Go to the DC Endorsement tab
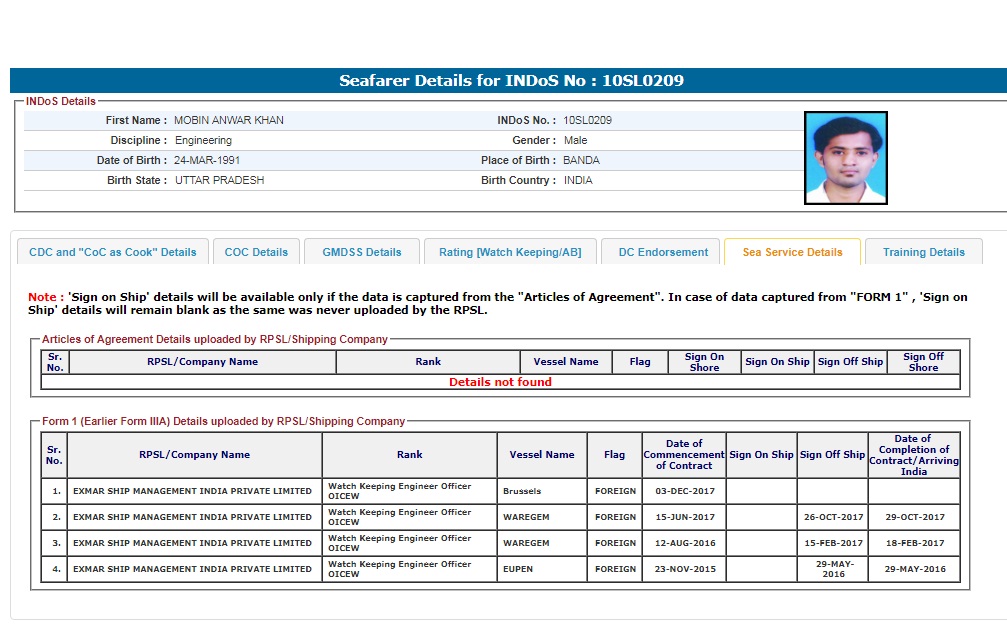Viewport: 1007px width, 624px height. (x=662, y=252)
